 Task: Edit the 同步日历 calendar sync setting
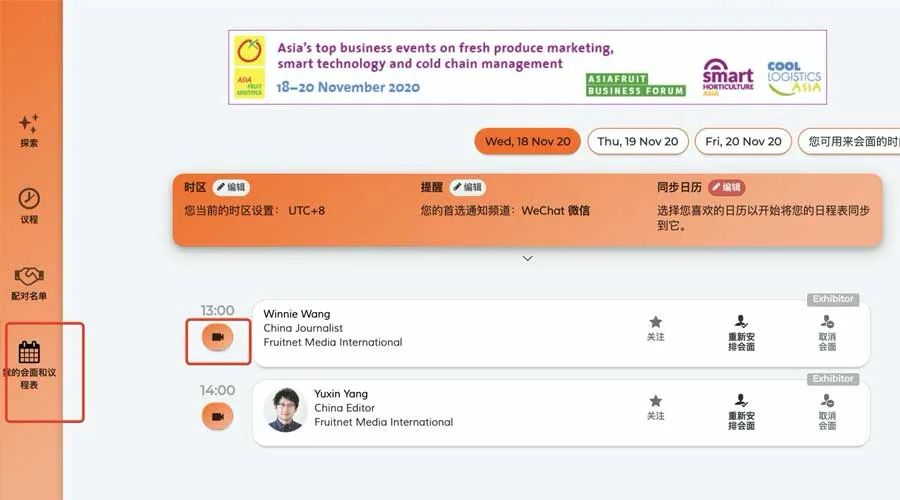726,187
